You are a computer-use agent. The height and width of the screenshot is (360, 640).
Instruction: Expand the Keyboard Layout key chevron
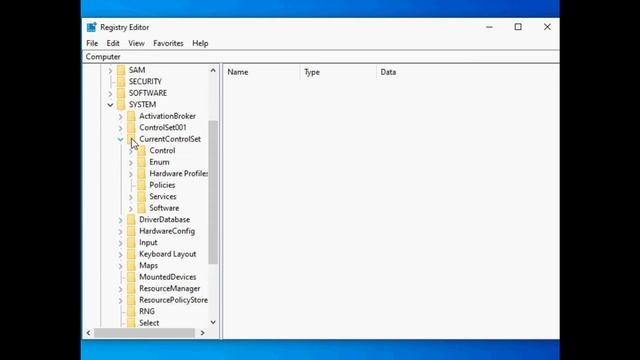(120, 254)
